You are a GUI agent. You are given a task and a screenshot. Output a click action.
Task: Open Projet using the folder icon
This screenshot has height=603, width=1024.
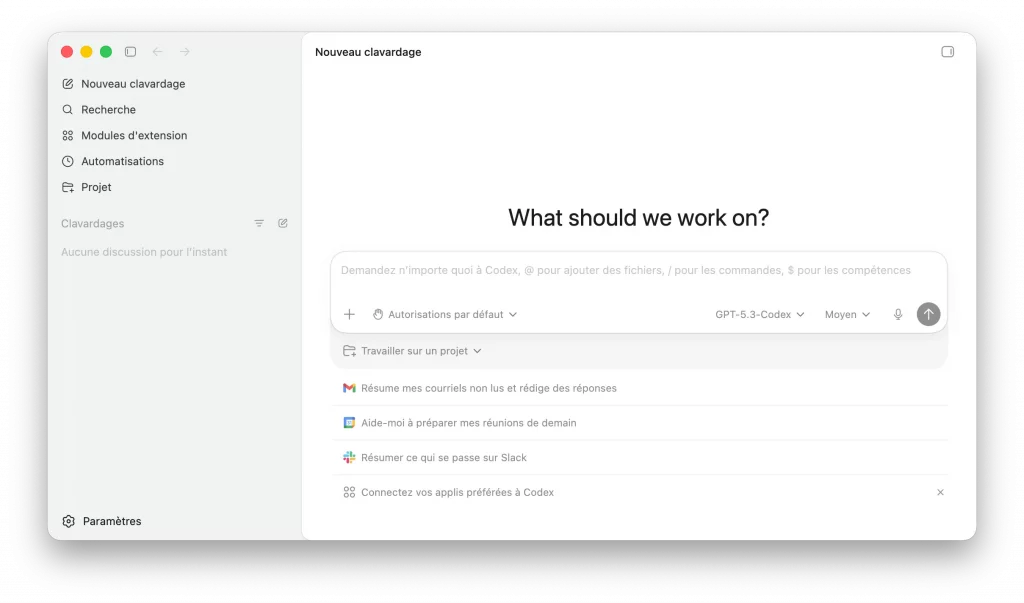click(x=67, y=187)
